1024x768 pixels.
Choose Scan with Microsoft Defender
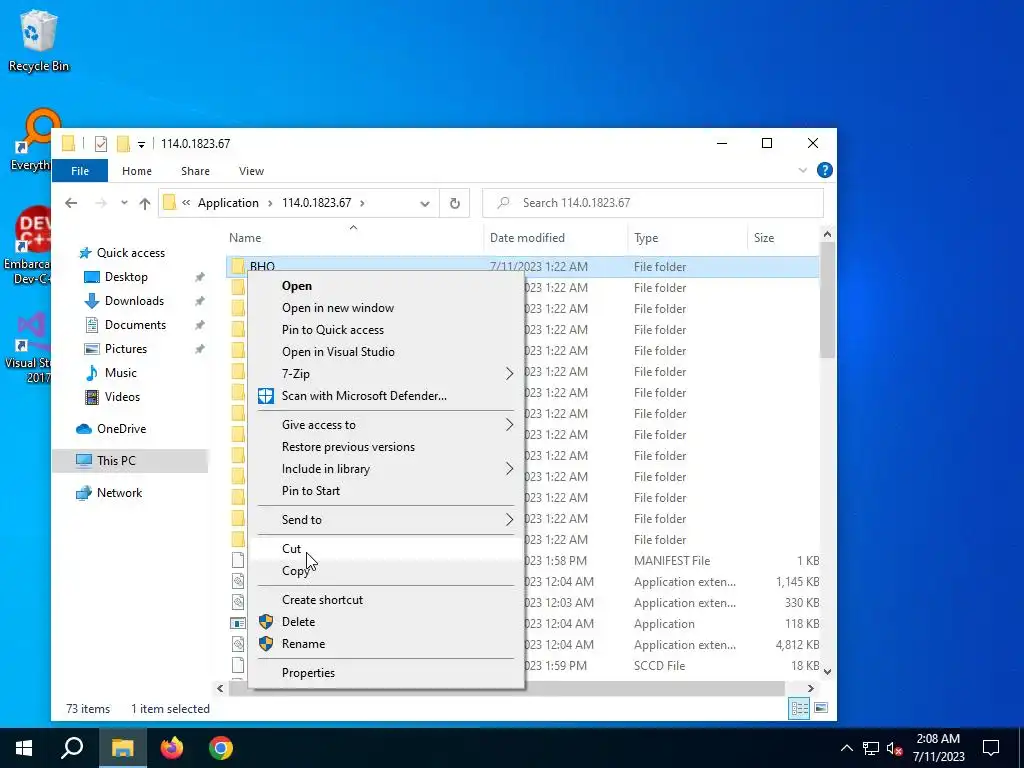[385, 396]
